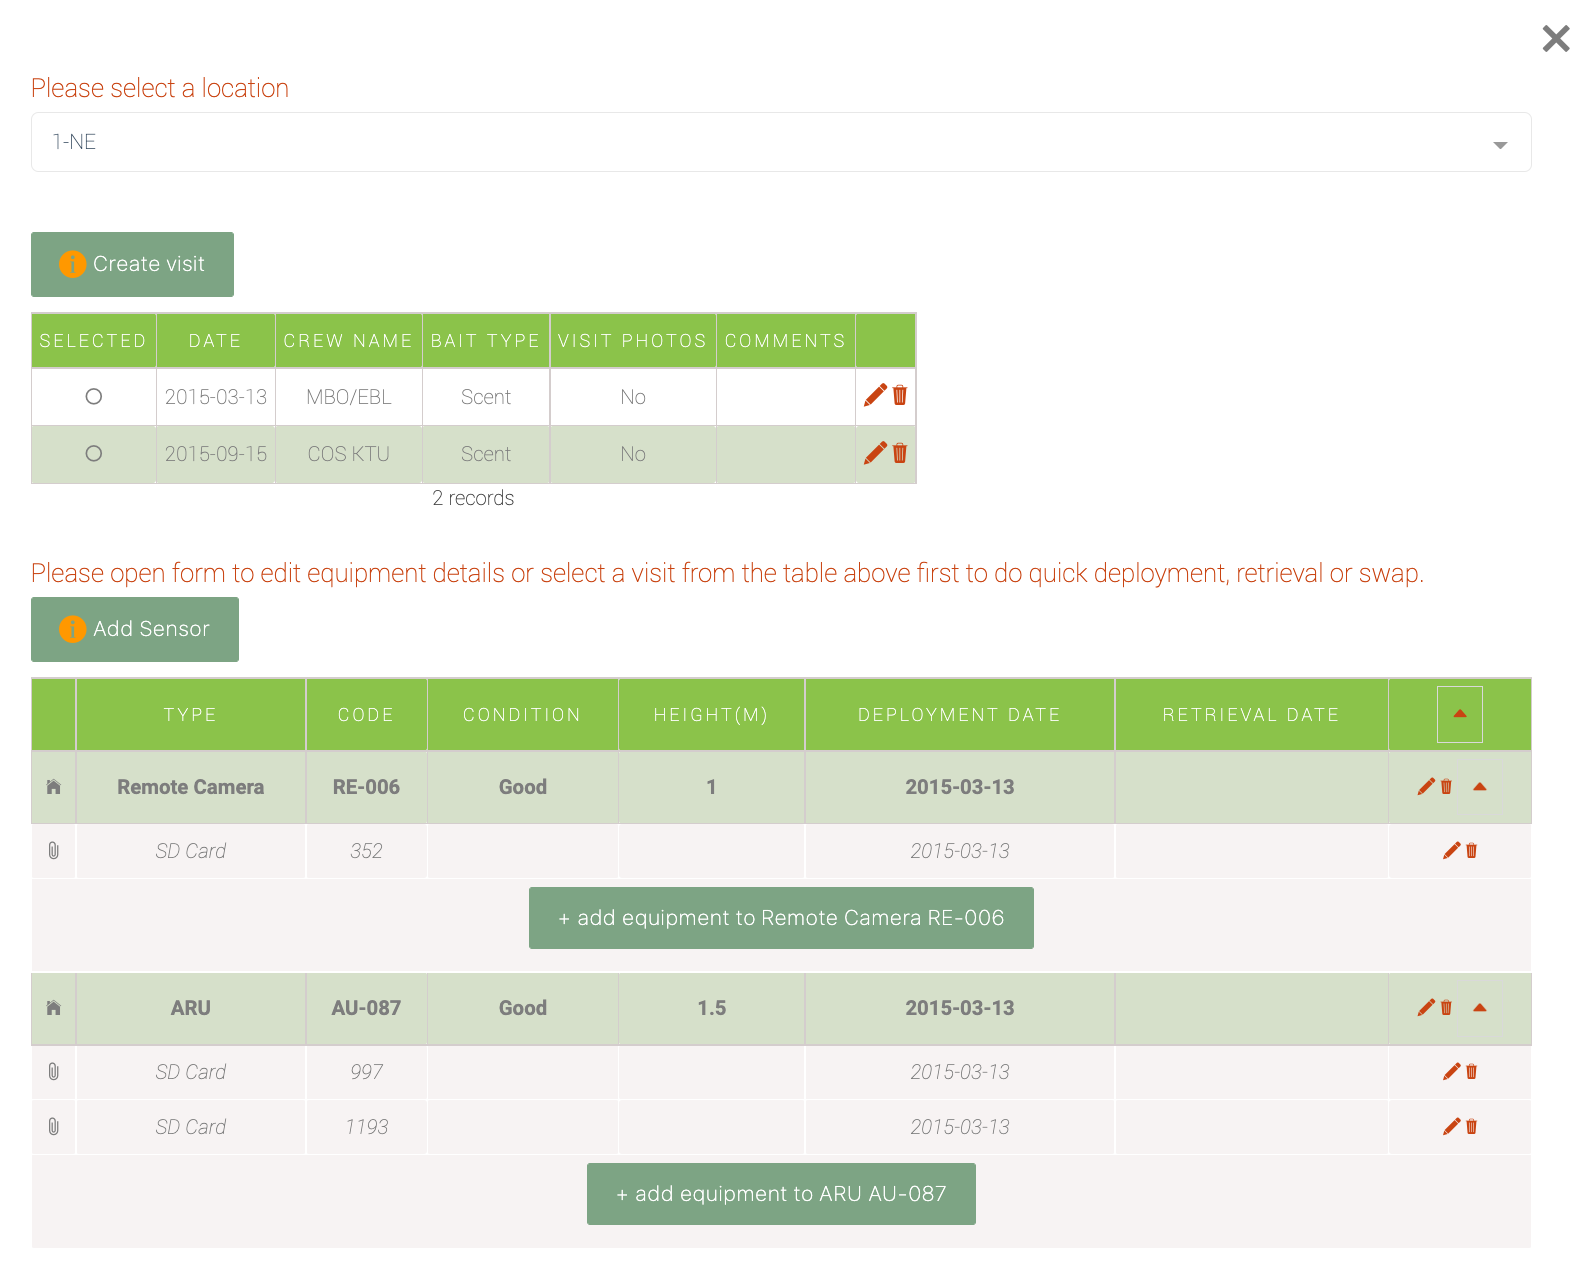
Task: Click the BAIT TYPE column header
Action: 486,341
